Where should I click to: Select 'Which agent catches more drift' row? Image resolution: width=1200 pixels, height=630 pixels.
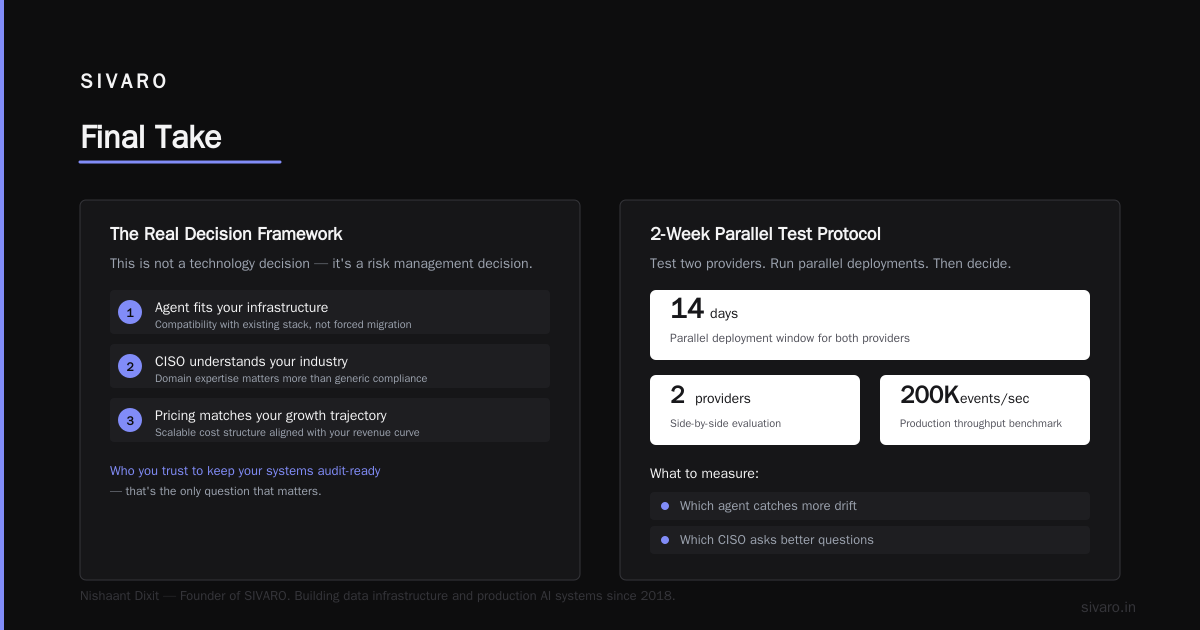coord(870,506)
